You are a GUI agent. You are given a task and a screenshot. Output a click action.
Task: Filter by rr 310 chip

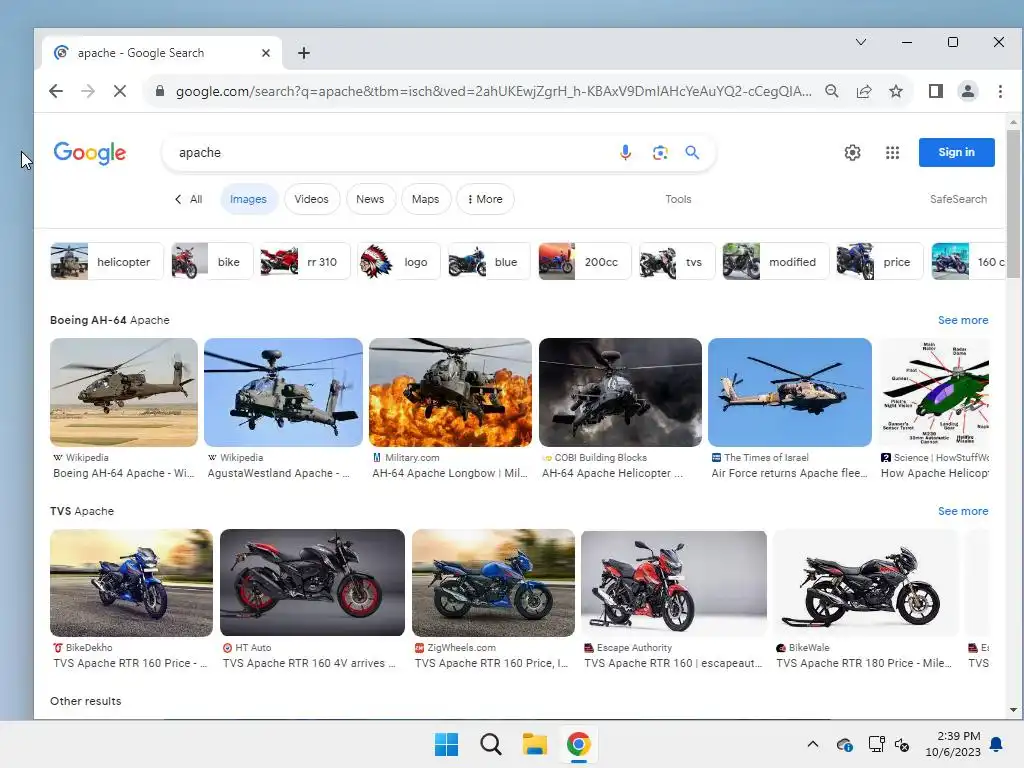[x=306, y=261]
